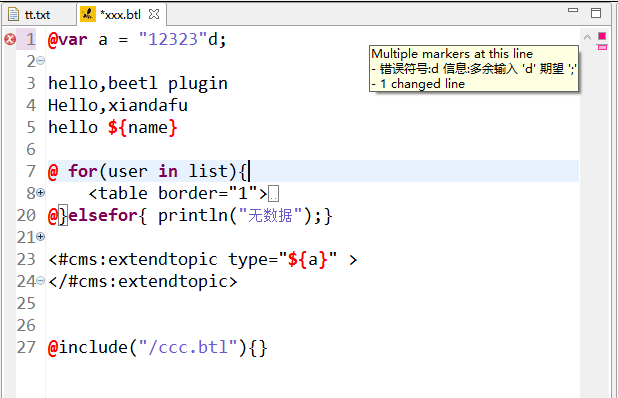Image resolution: width=618 pixels, height=398 pixels.
Task: Click line number 27 in the gutter
Action: pyautogui.click(x=26, y=348)
